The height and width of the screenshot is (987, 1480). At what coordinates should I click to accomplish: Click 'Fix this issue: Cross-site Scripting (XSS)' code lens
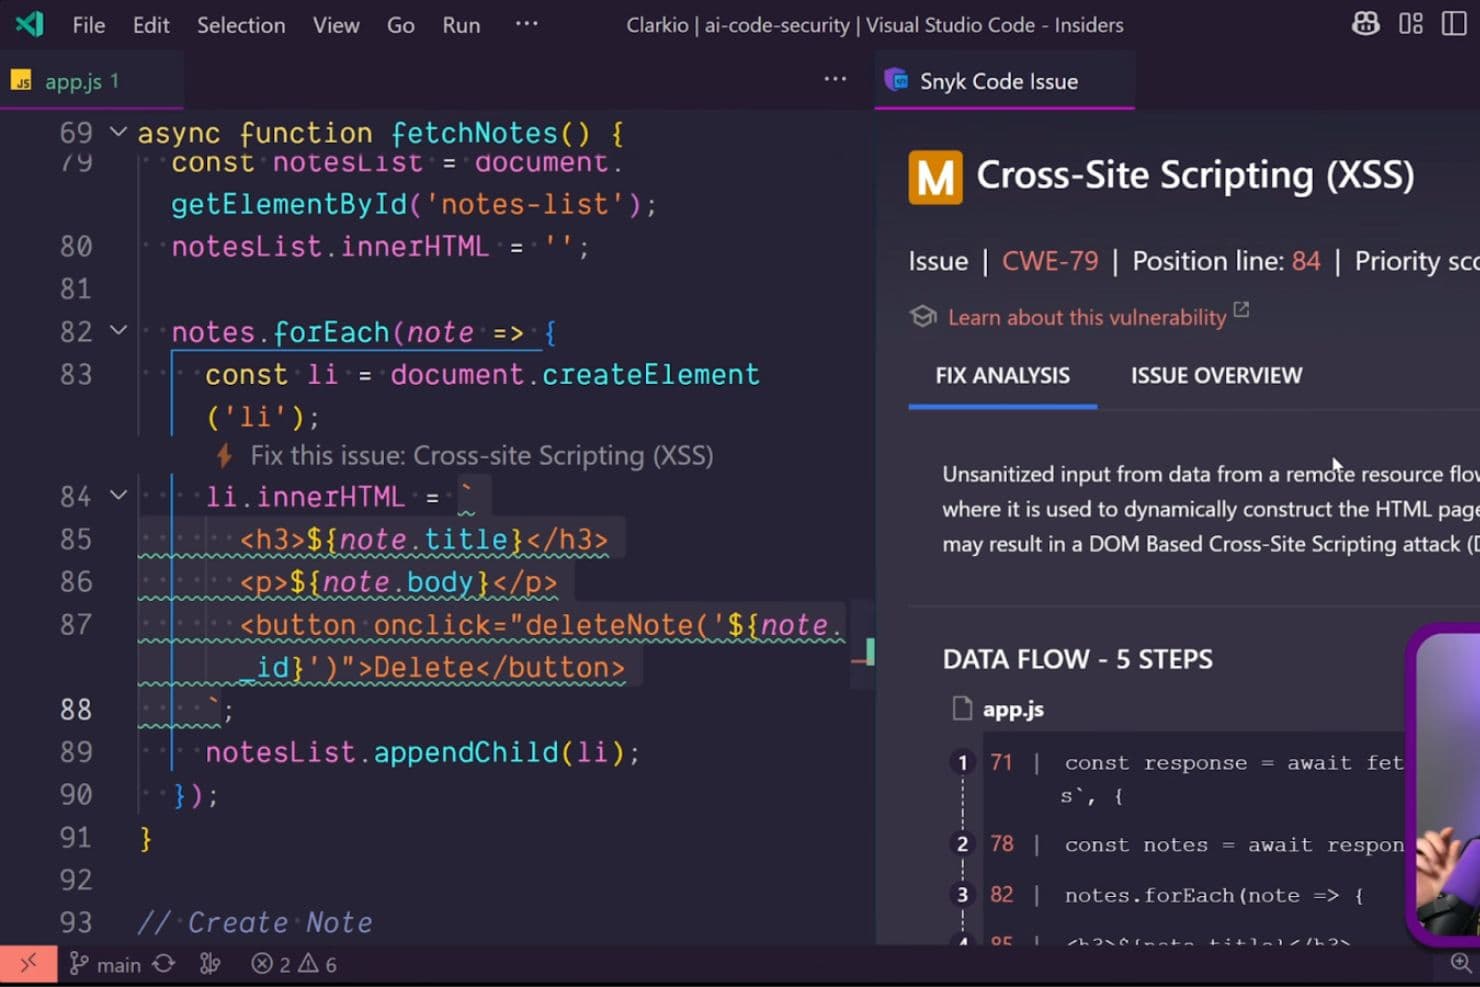click(482, 456)
